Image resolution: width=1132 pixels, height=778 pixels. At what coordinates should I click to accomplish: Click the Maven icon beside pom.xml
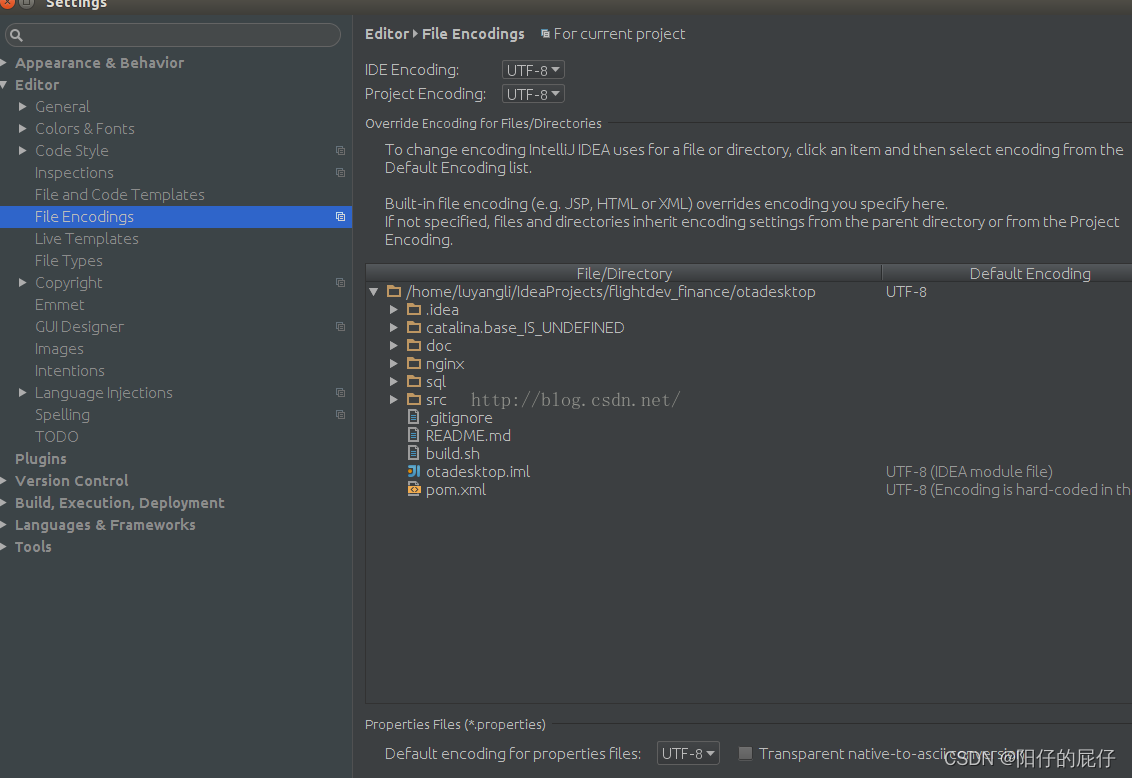click(x=413, y=489)
